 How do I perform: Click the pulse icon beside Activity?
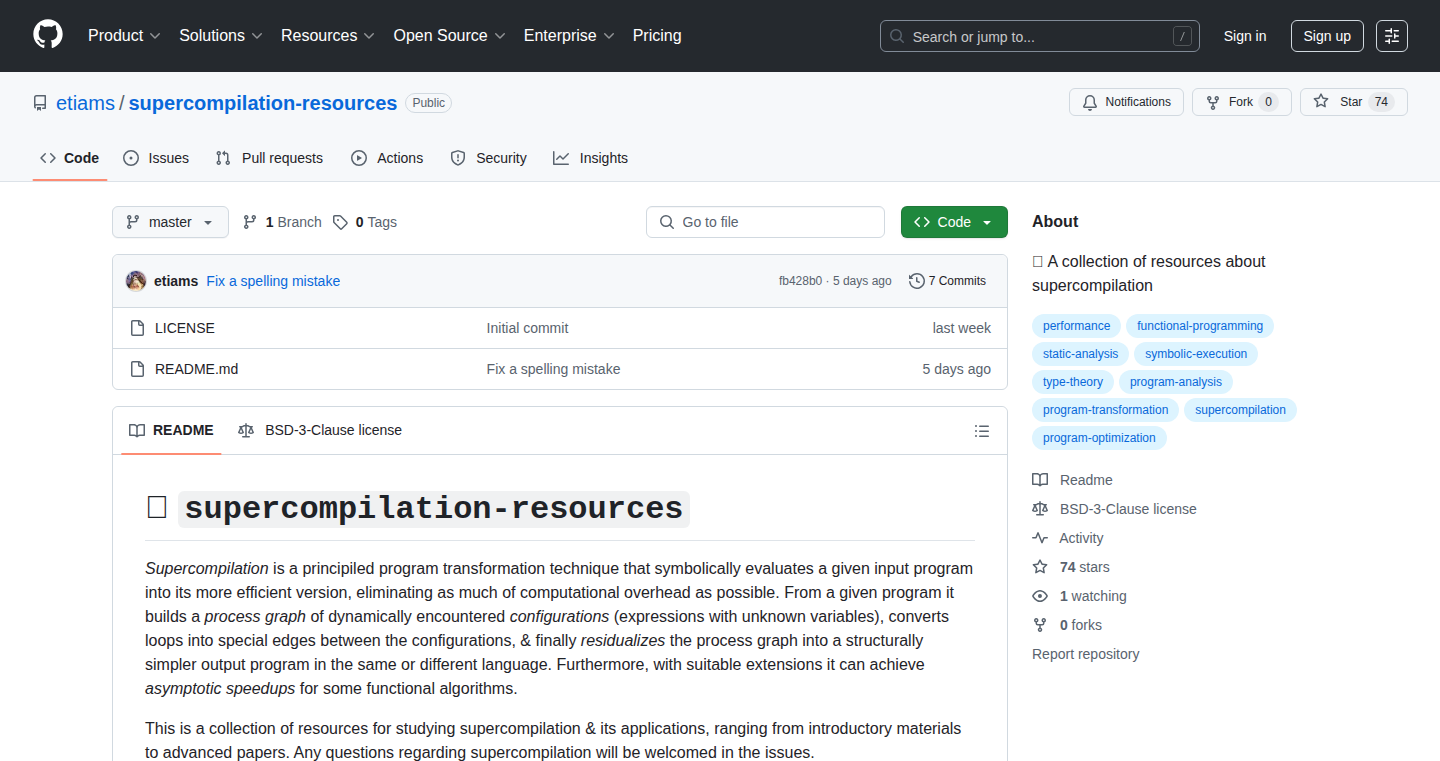[x=1040, y=538]
